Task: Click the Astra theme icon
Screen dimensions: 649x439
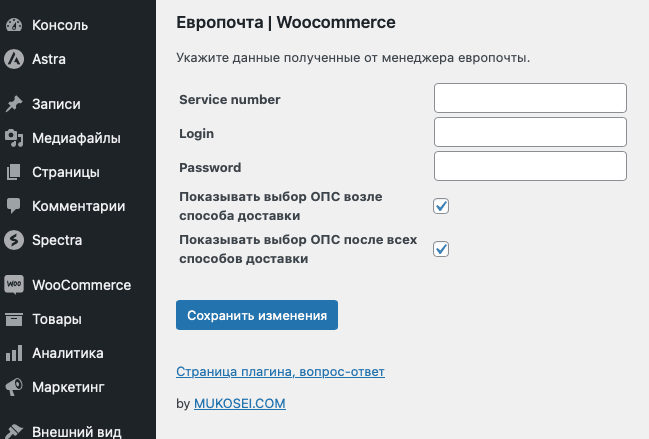Action: [x=14, y=59]
